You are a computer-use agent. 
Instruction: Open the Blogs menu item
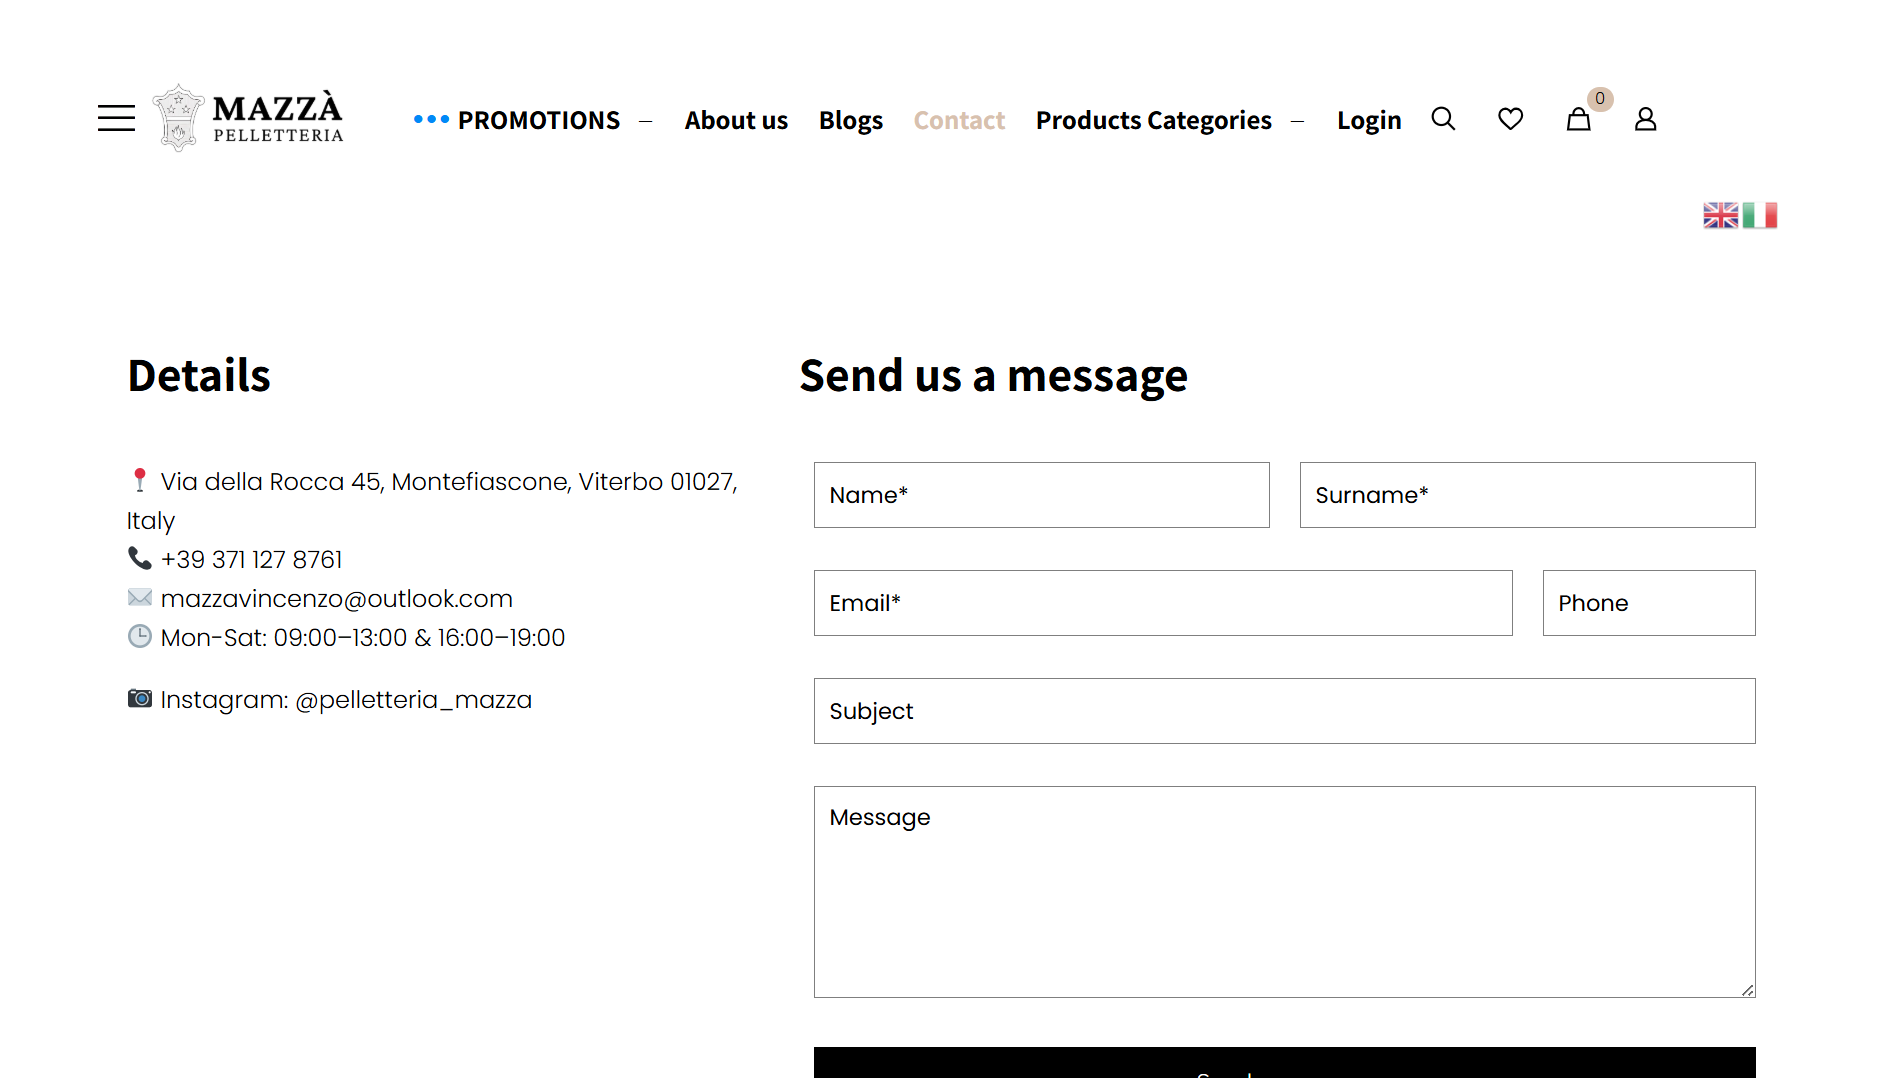point(850,121)
